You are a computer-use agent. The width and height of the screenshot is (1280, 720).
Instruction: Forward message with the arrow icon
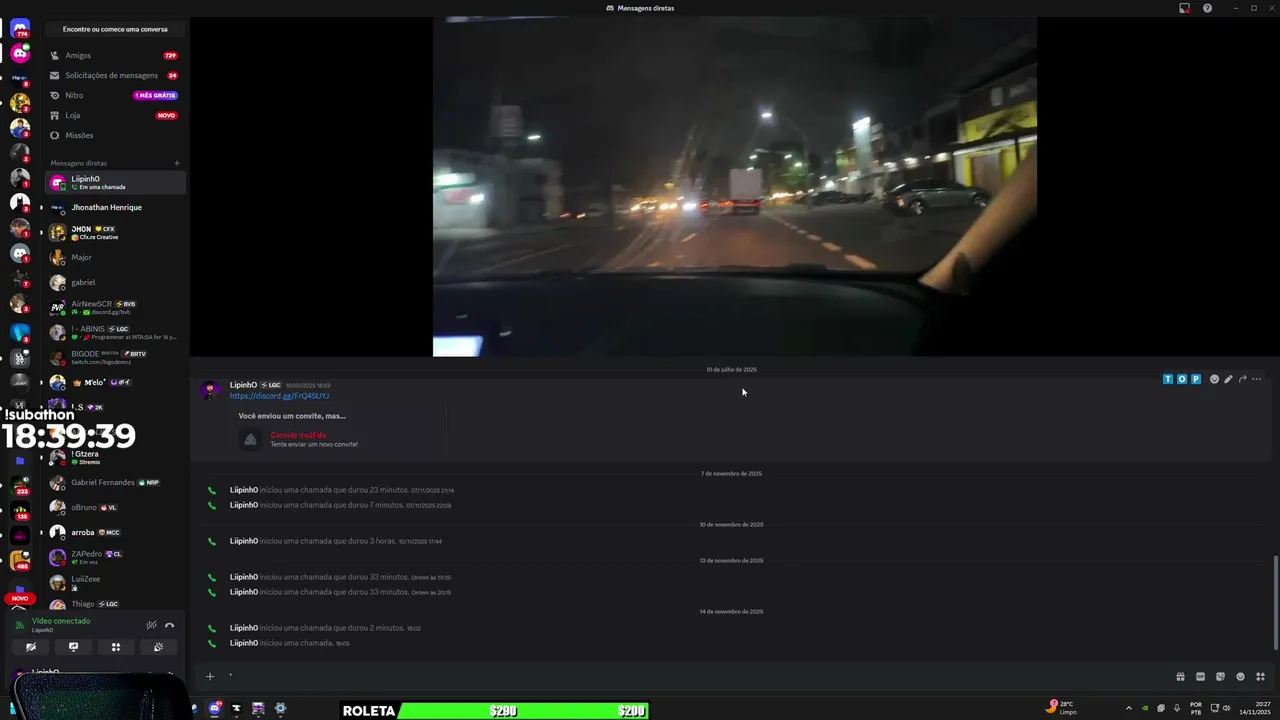coord(1242,379)
